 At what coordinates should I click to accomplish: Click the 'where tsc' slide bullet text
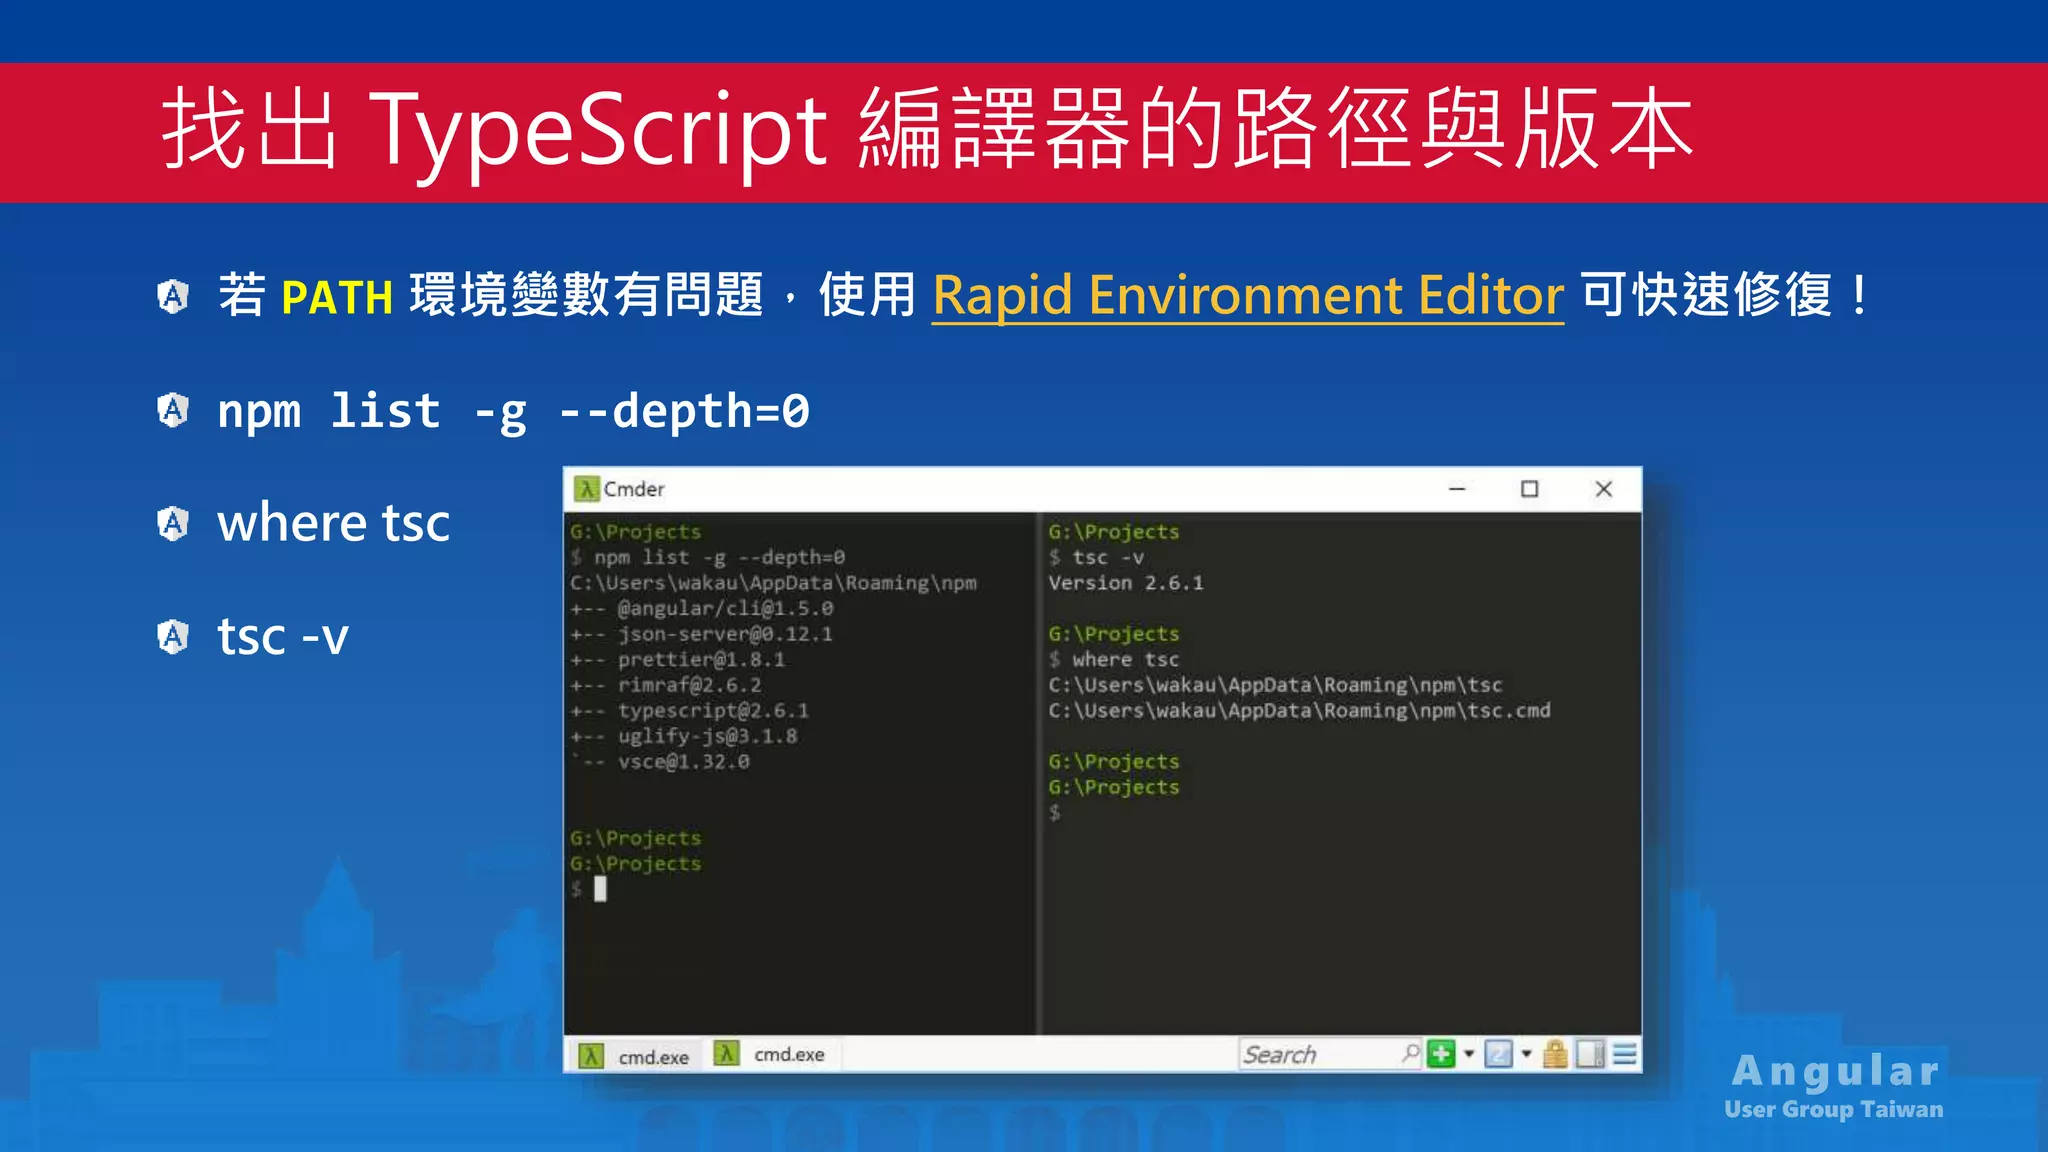(334, 523)
